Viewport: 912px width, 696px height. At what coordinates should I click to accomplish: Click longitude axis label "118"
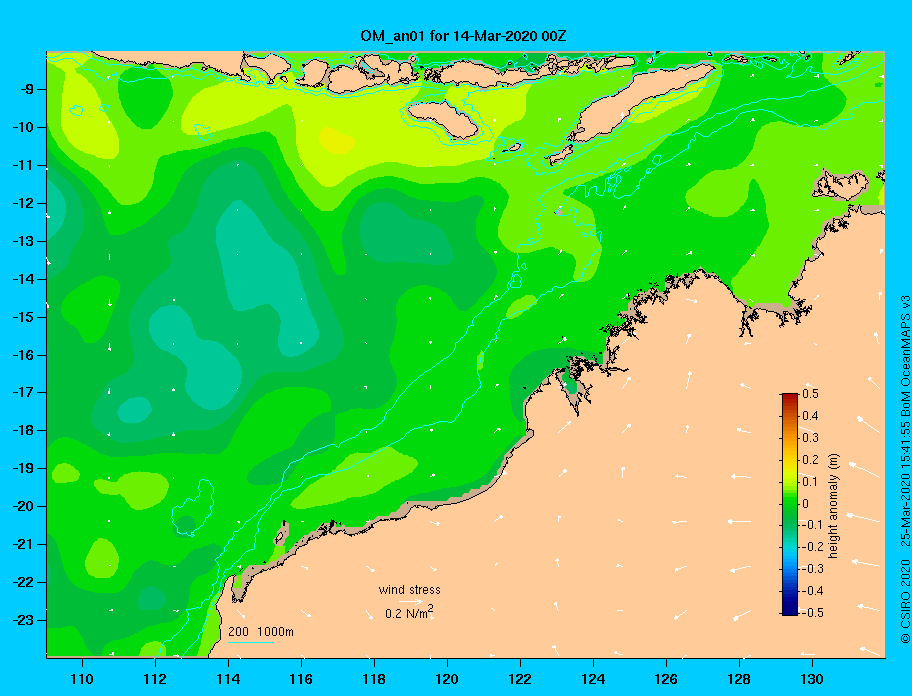pyautogui.click(x=374, y=679)
